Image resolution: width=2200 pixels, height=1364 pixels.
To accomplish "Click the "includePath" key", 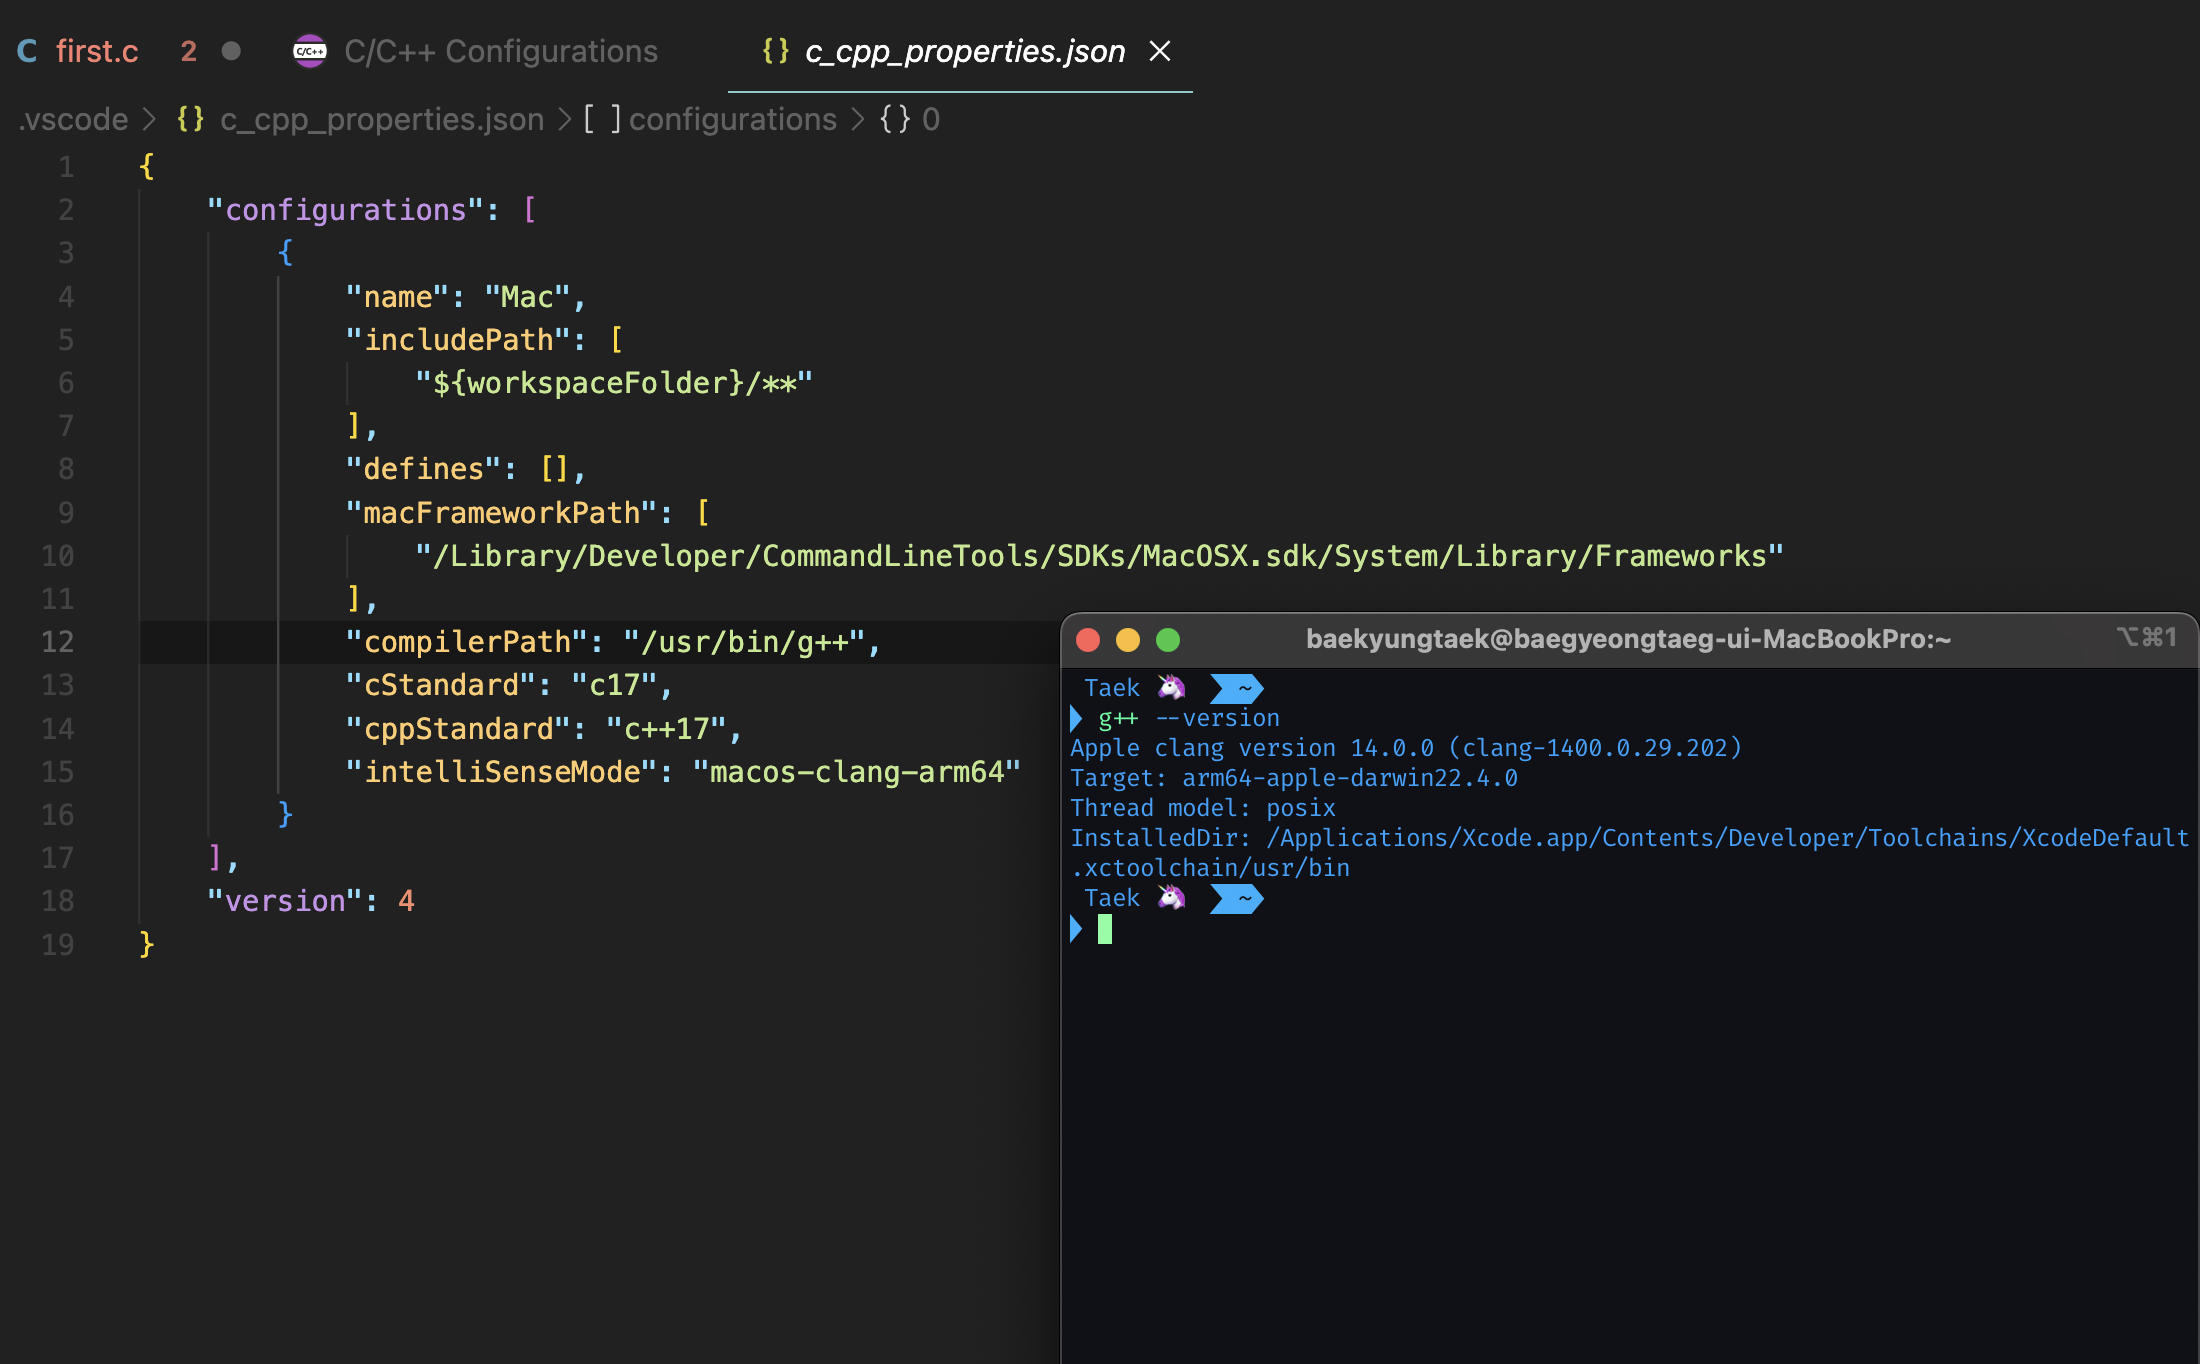I will pos(457,340).
